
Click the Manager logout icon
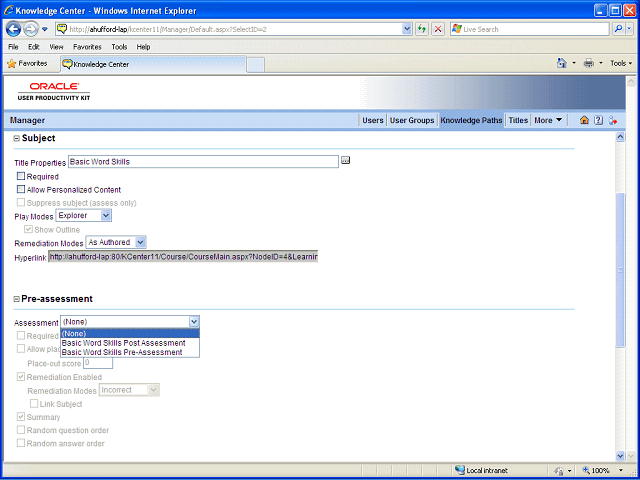613,120
